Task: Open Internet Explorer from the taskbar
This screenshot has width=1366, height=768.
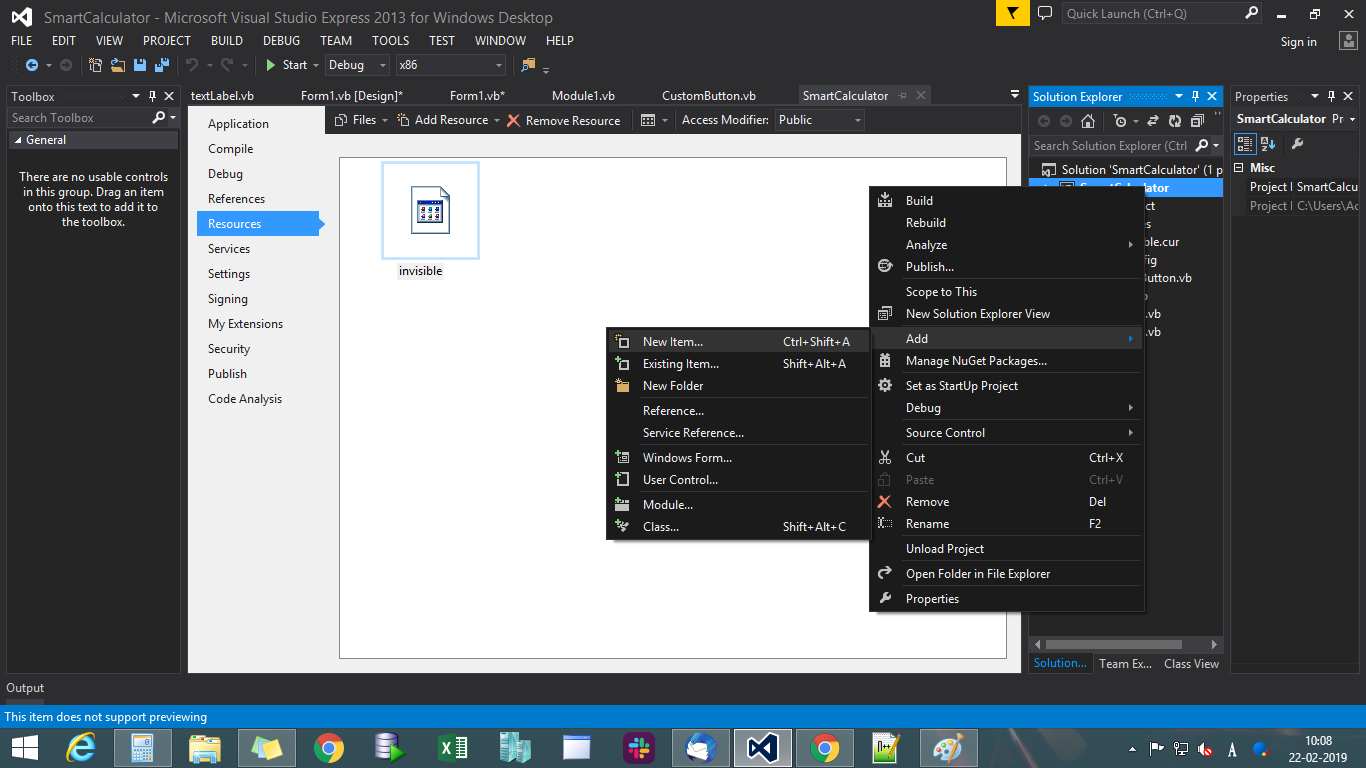Action: 80,747
